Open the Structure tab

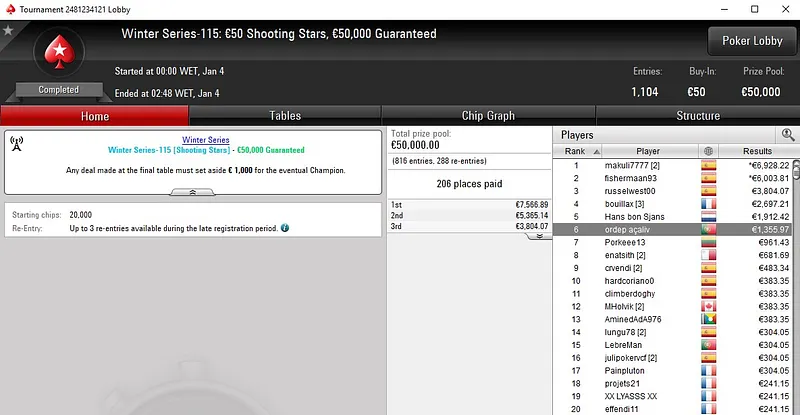[698, 116]
